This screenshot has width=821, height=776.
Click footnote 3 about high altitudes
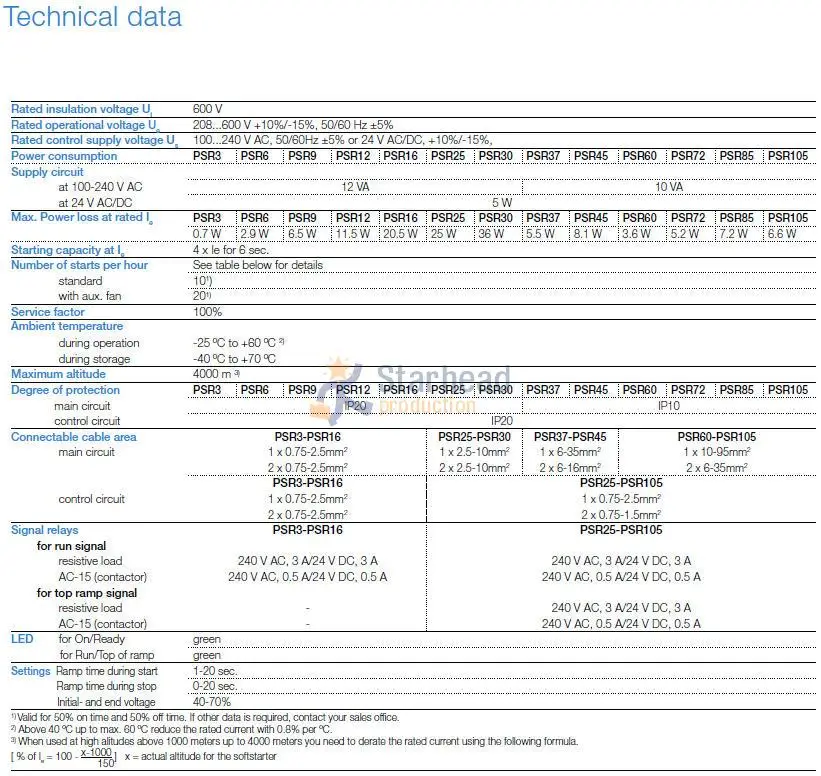tap(295, 741)
